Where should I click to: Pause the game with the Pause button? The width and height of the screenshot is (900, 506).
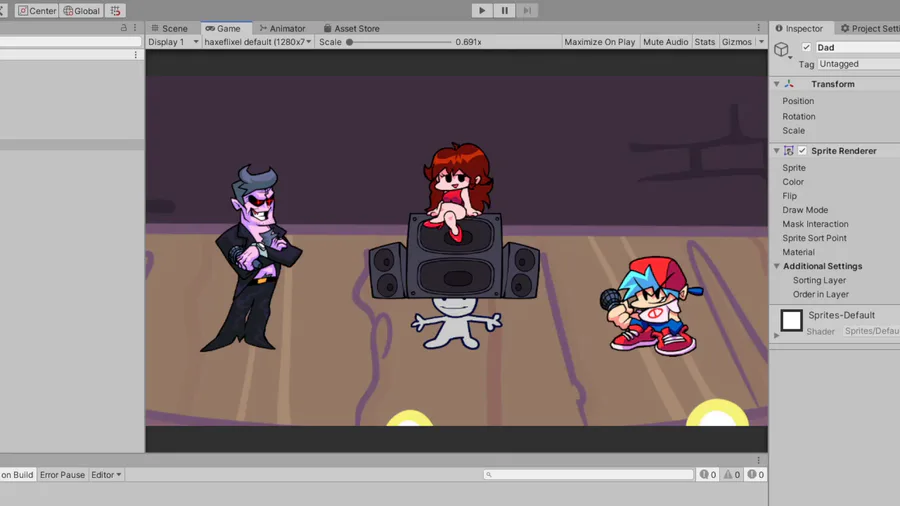point(505,10)
